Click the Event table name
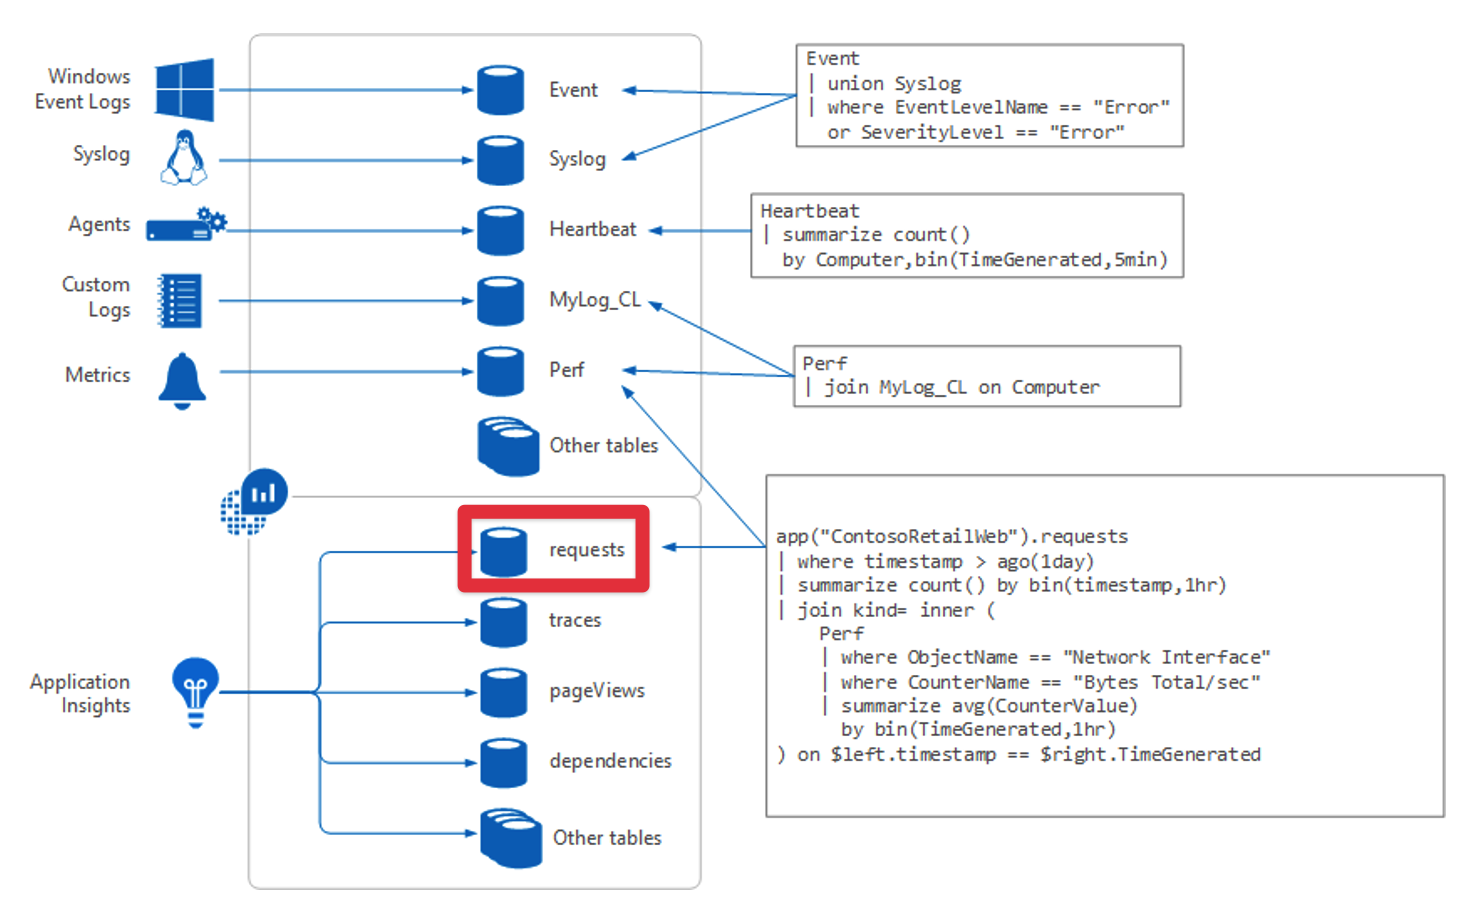This screenshot has width=1477, height=912. 573,90
